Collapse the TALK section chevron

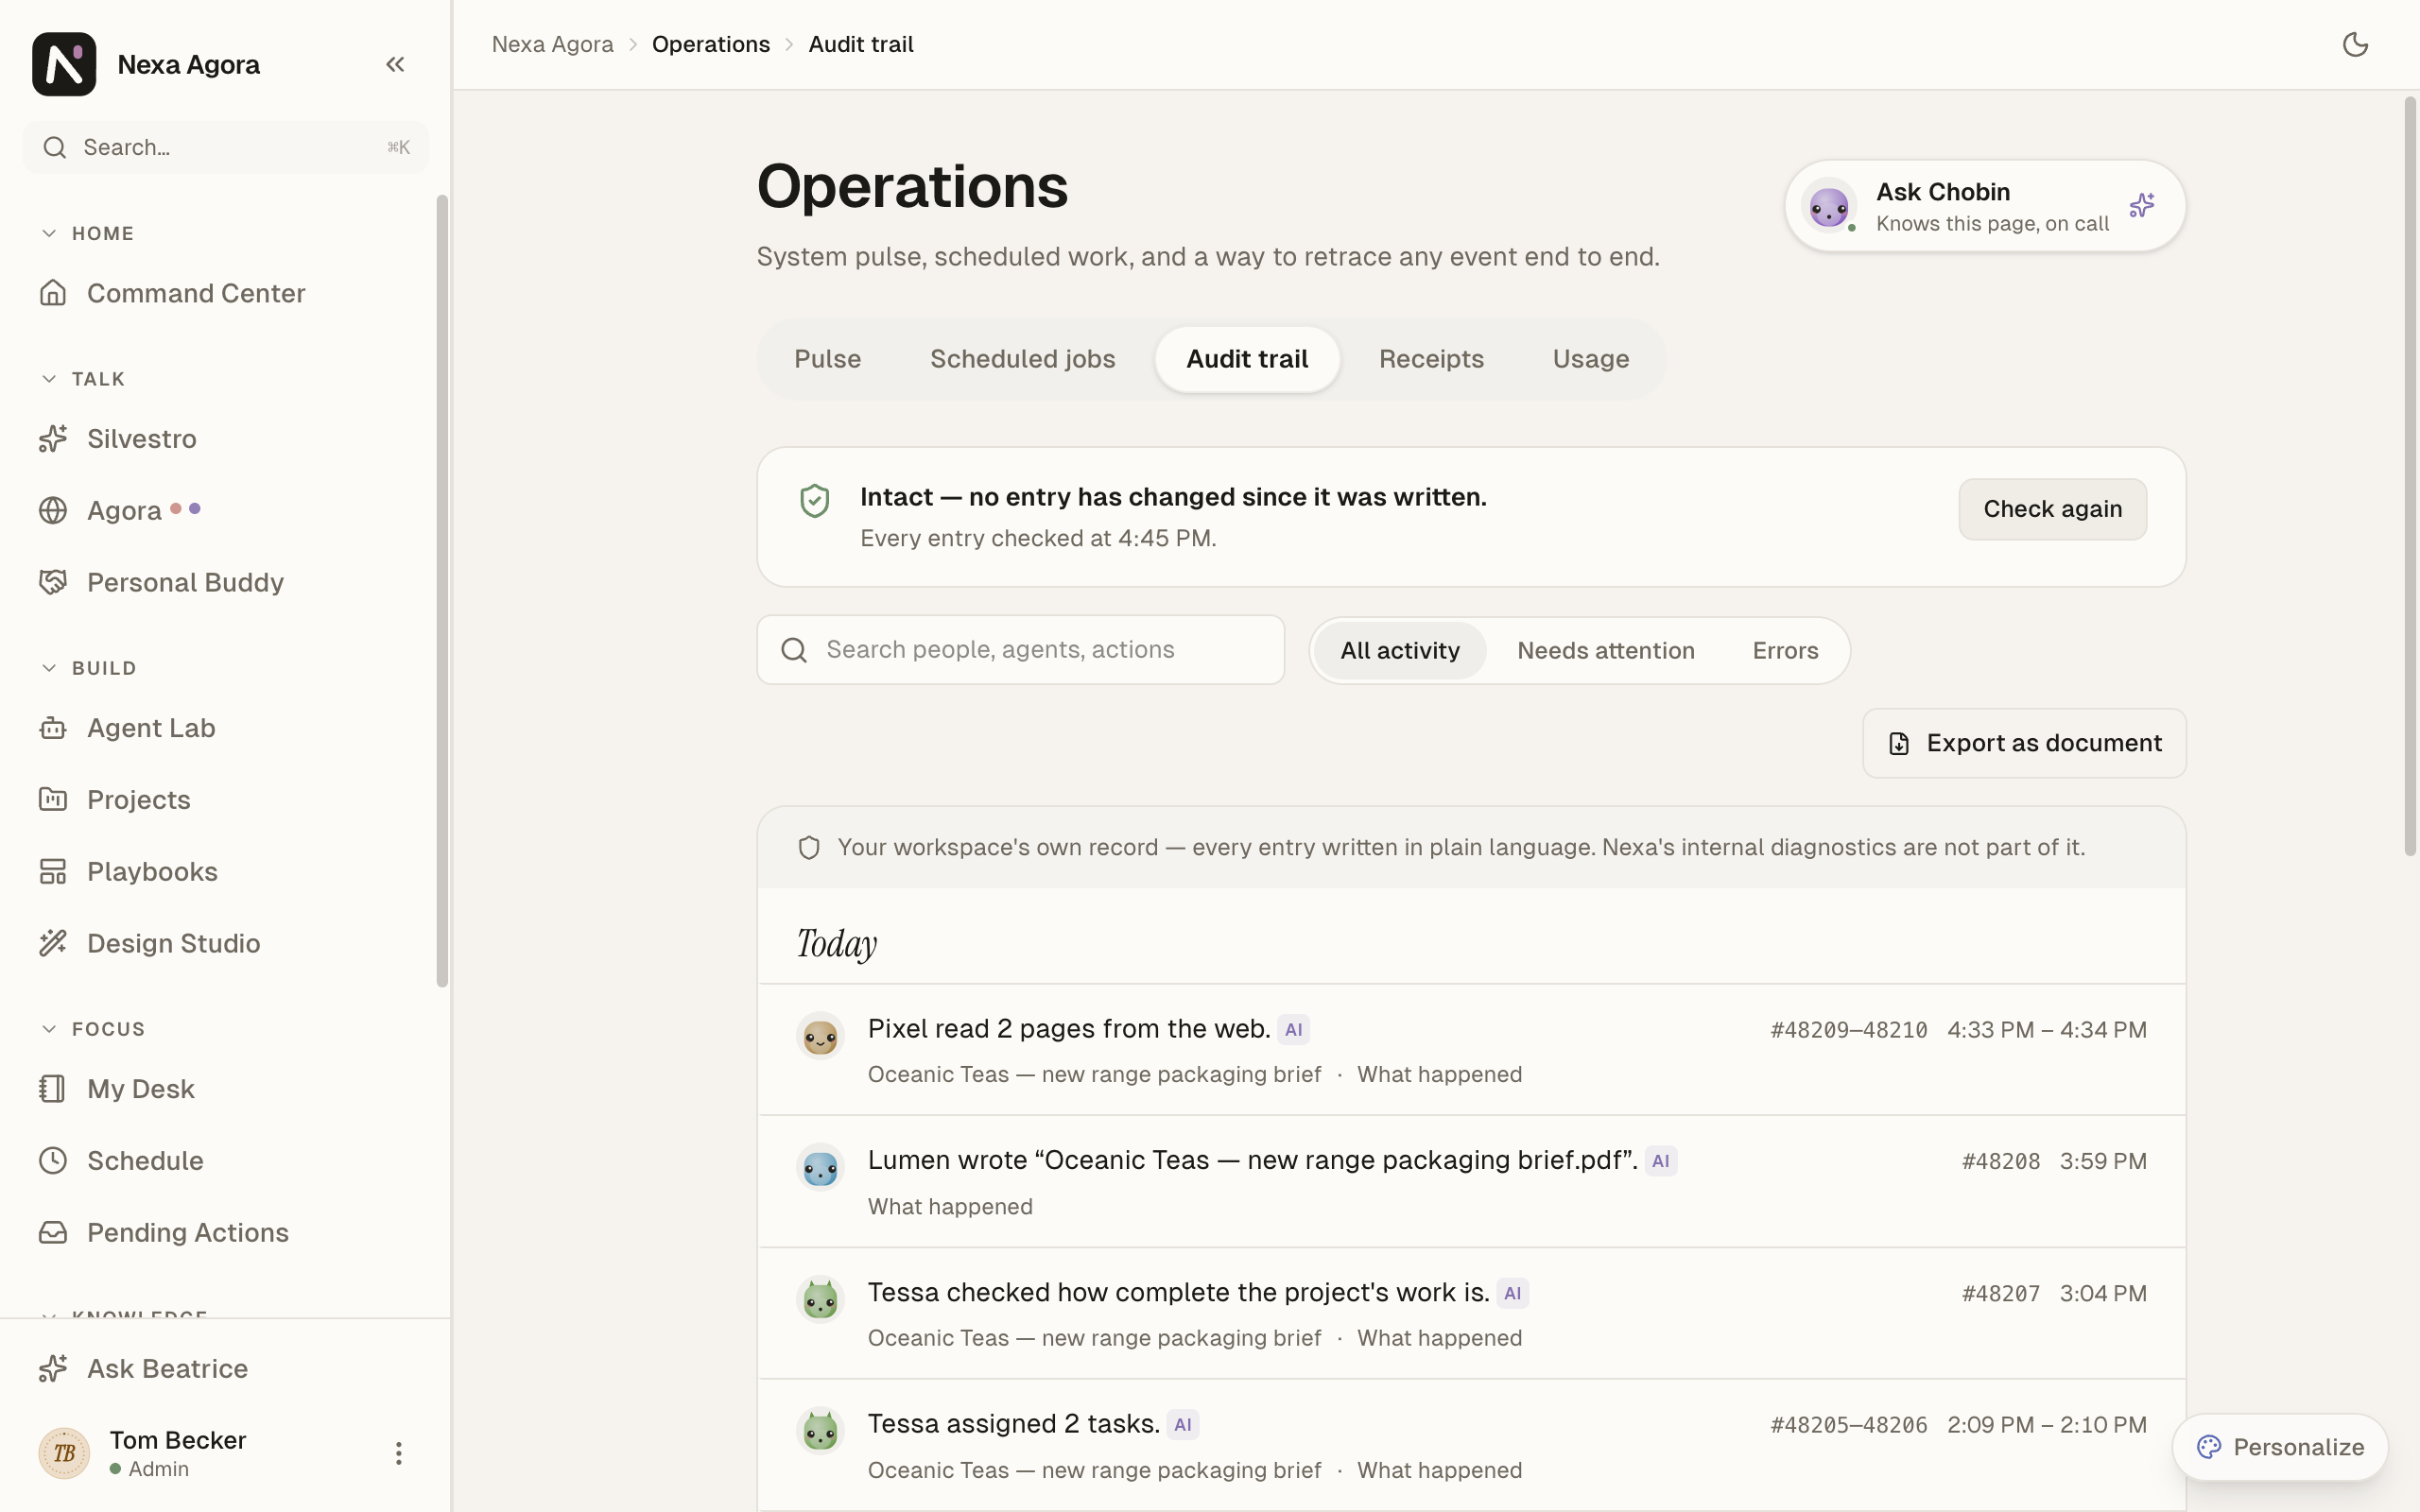pyautogui.click(x=49, y=379)
